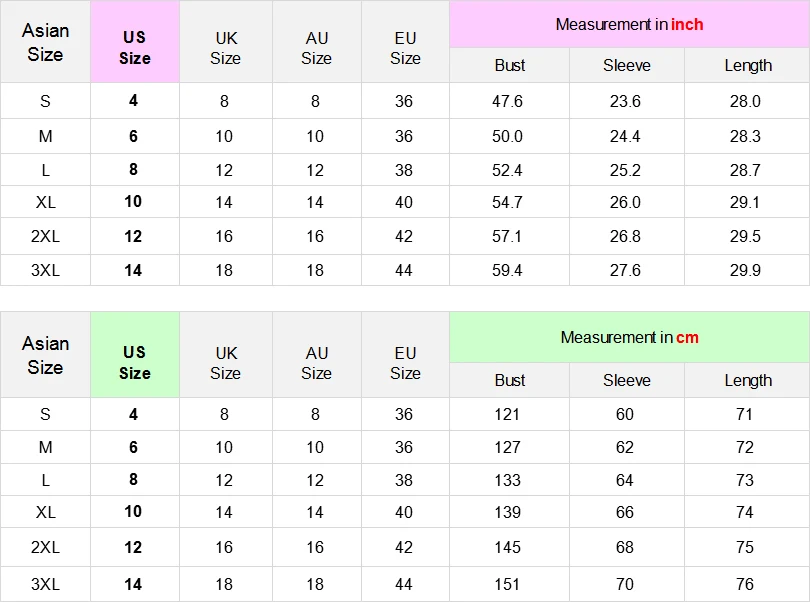
Task: Select the 3XL row label in inch table
Action: [46, 270]
